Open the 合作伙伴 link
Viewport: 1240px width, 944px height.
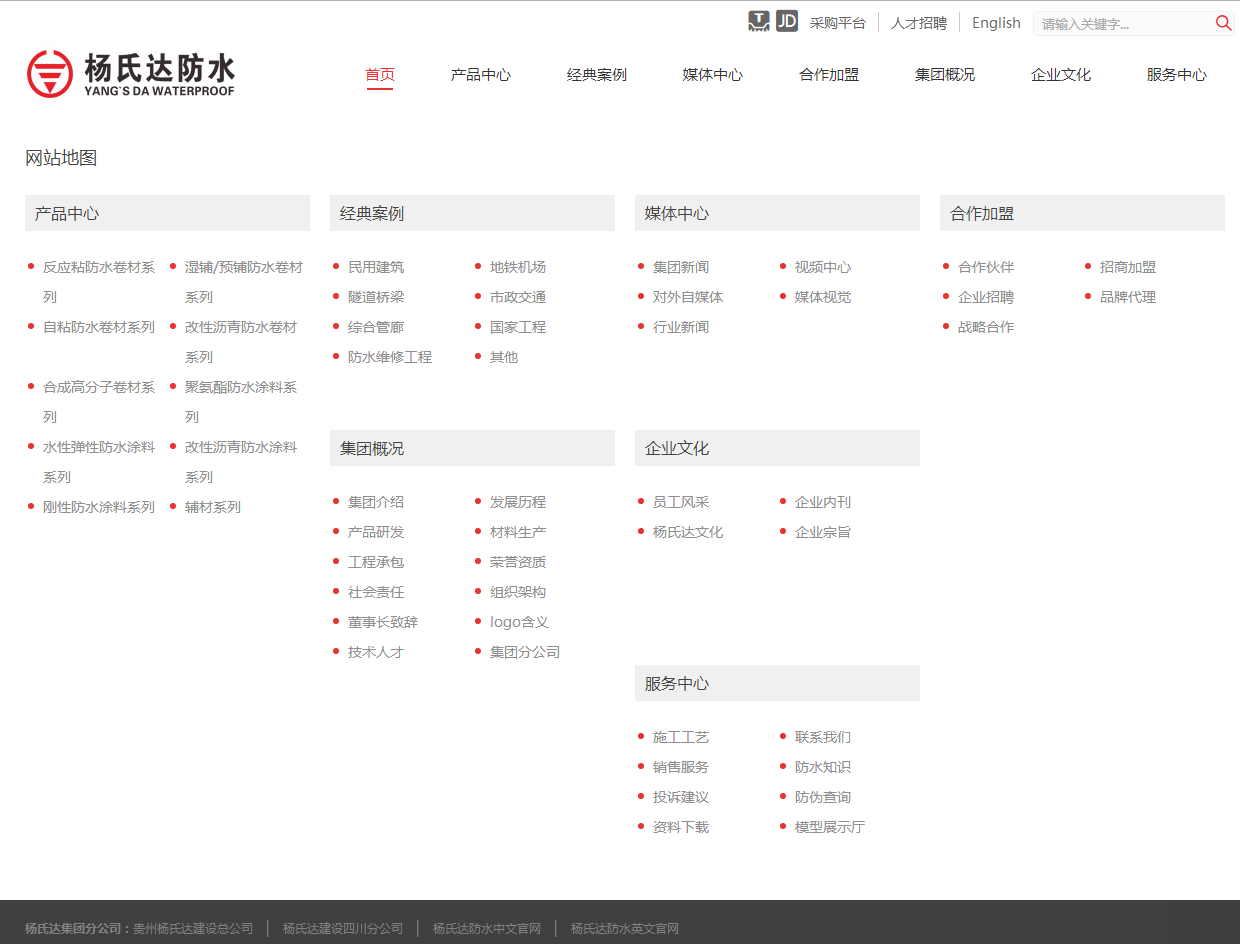point(986,267)
